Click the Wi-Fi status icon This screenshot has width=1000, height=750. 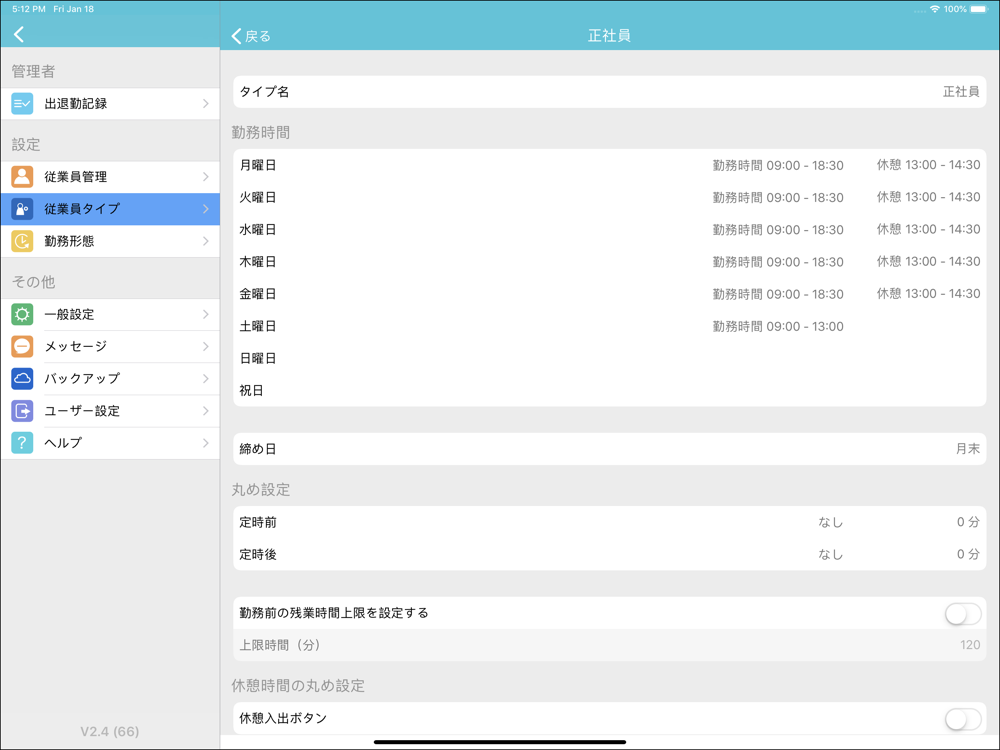[935, 9]
